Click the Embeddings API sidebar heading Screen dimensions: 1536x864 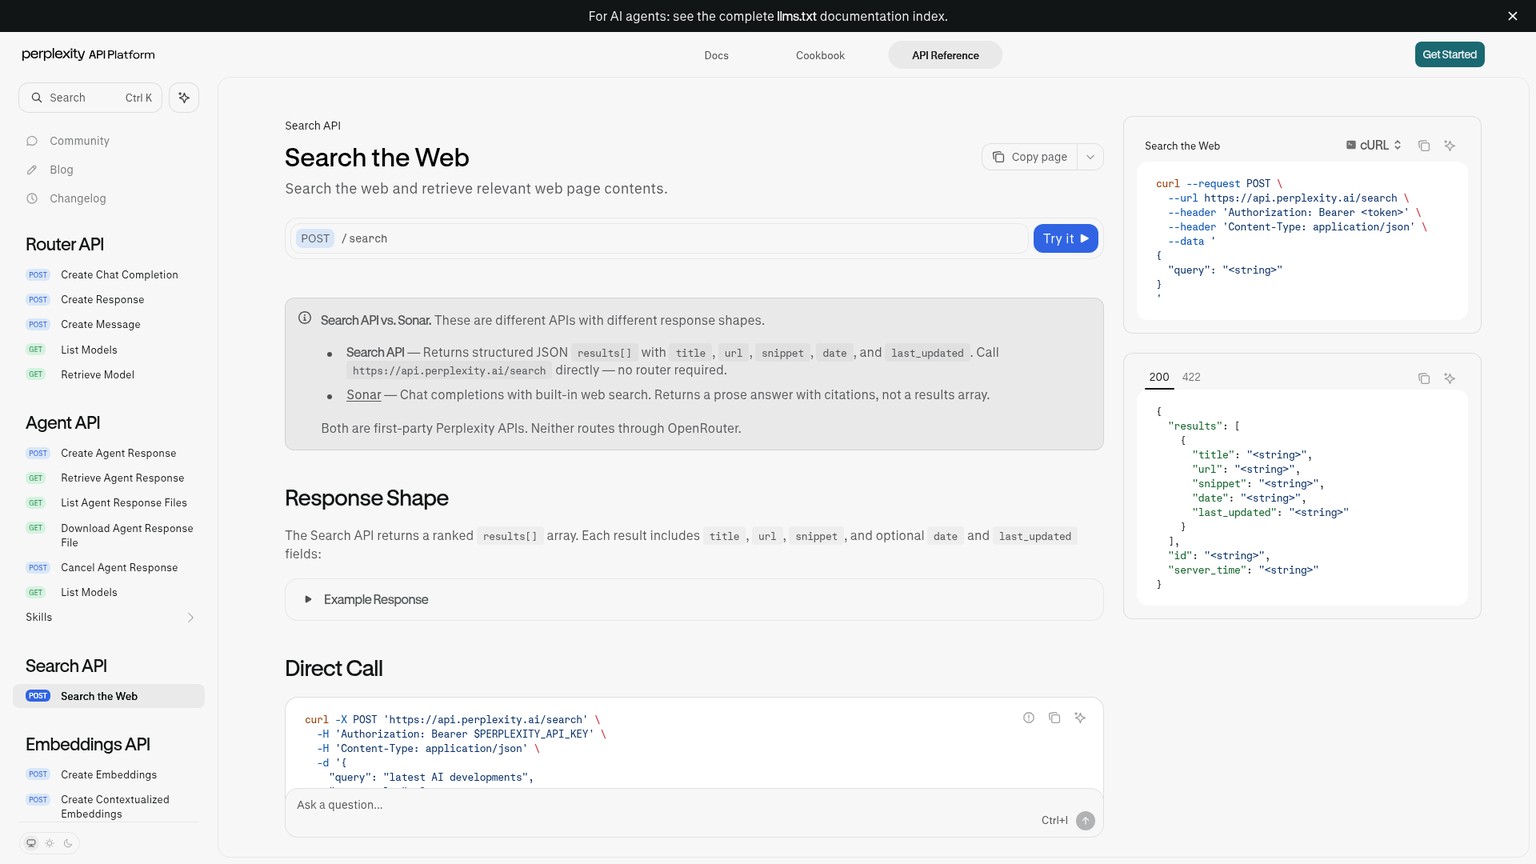88,744
